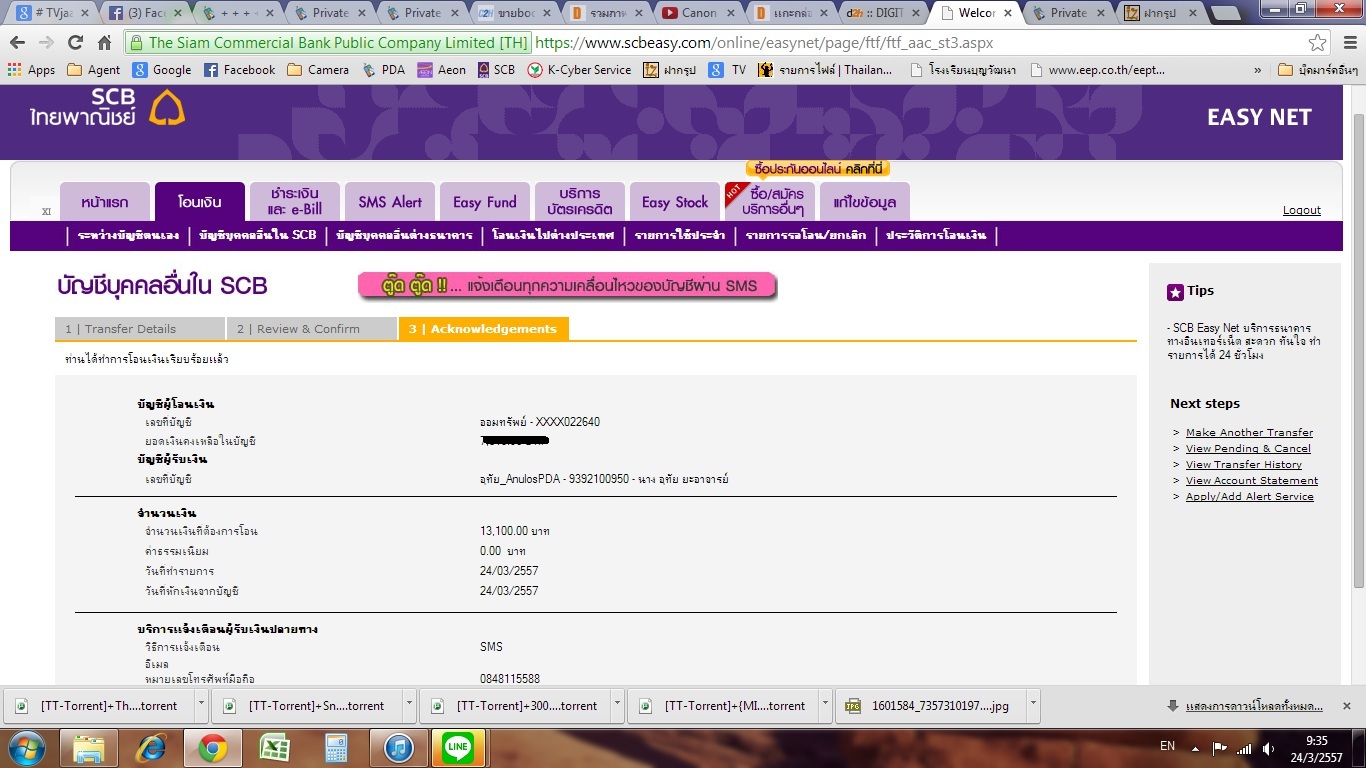Switch to the SMS Alert tab

[x=390, y=202]
